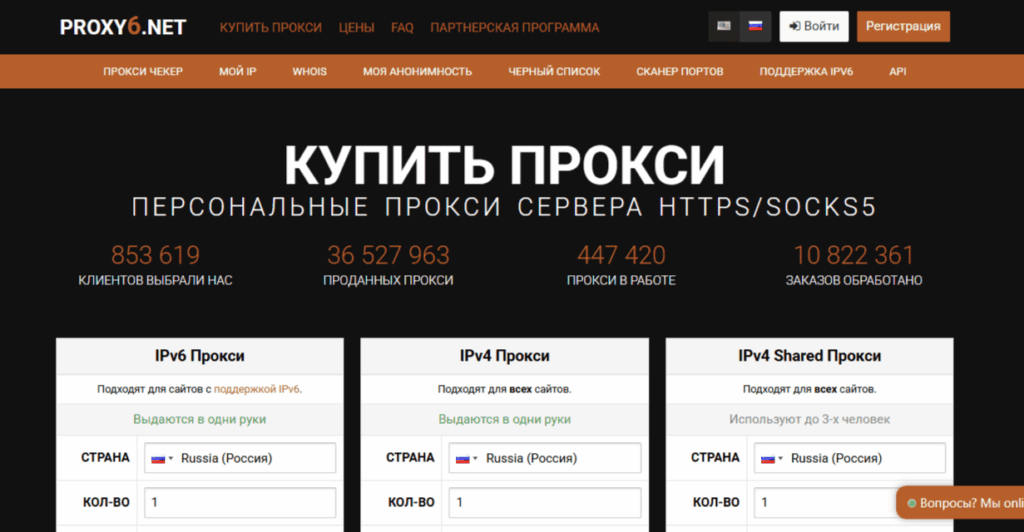The width and height of the screenshot is (1024, 532).
Task: Click the КУПИТЬ ПРОКСИ main heading
Action: pyautogui.click(x=504, y=165)
